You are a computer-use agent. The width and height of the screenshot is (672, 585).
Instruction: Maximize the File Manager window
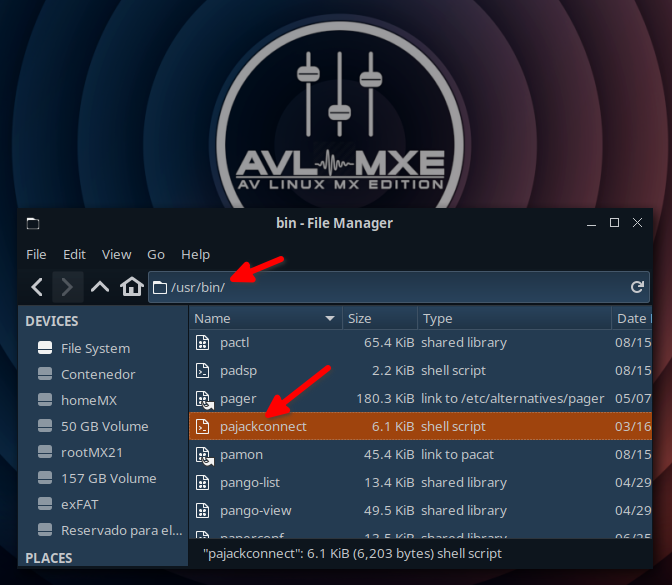coord(614,223)
